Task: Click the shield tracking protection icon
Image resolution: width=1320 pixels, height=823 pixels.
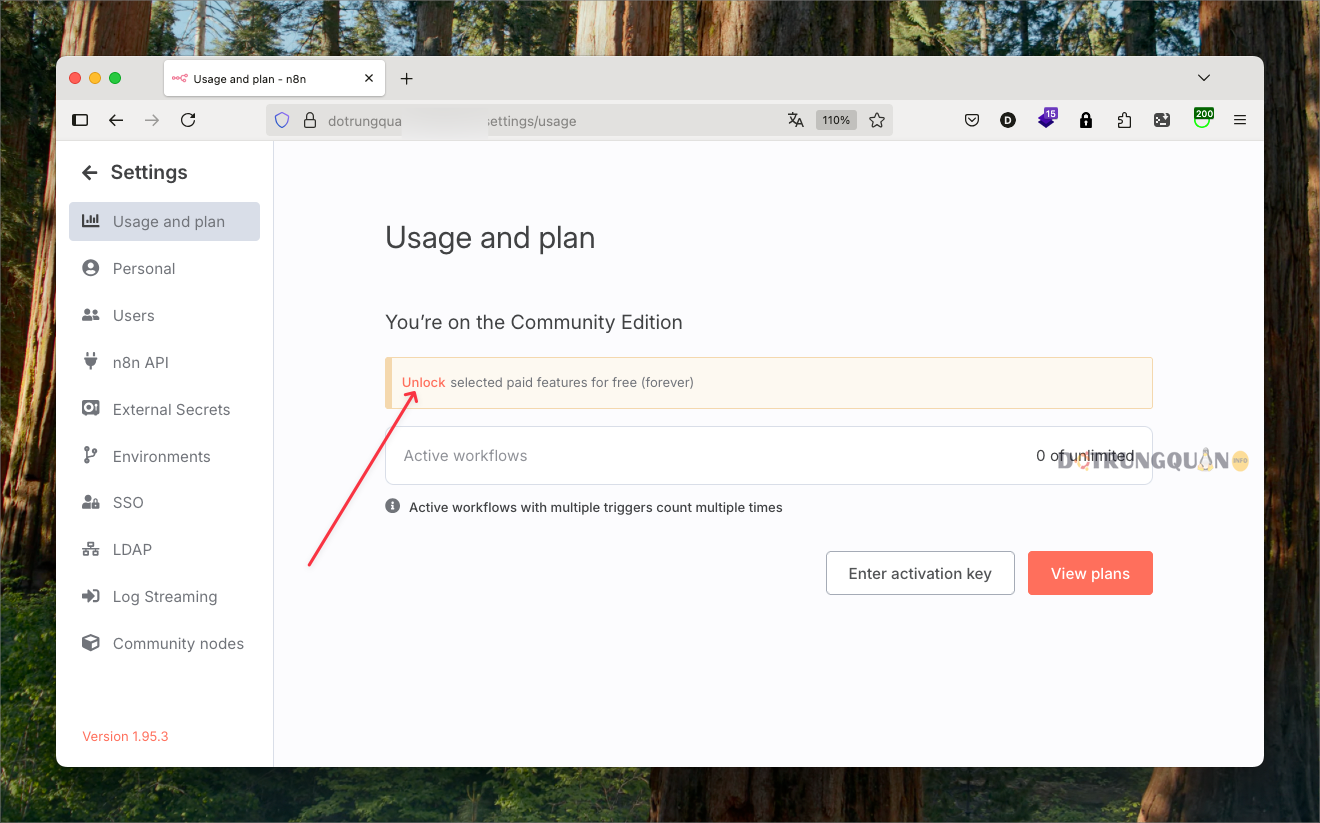Action: click(x=282, y=120)
